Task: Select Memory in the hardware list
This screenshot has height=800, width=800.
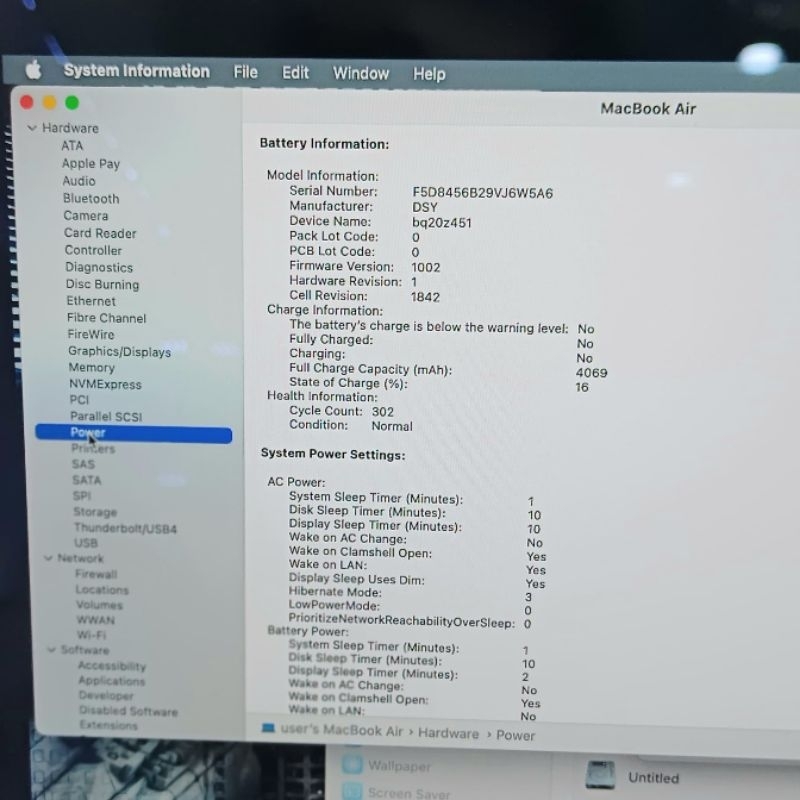Action: (x=92, y=367)
